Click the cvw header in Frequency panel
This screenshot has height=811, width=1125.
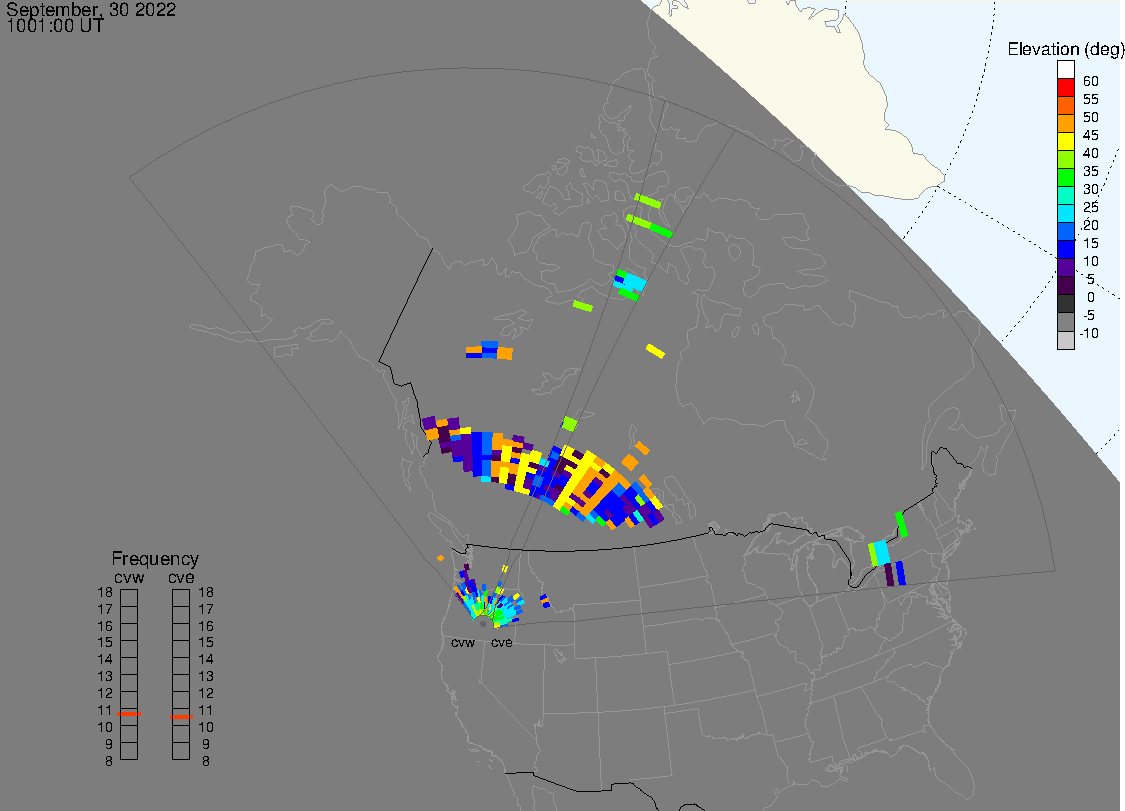pyautogui.click(x=129, y=577)
